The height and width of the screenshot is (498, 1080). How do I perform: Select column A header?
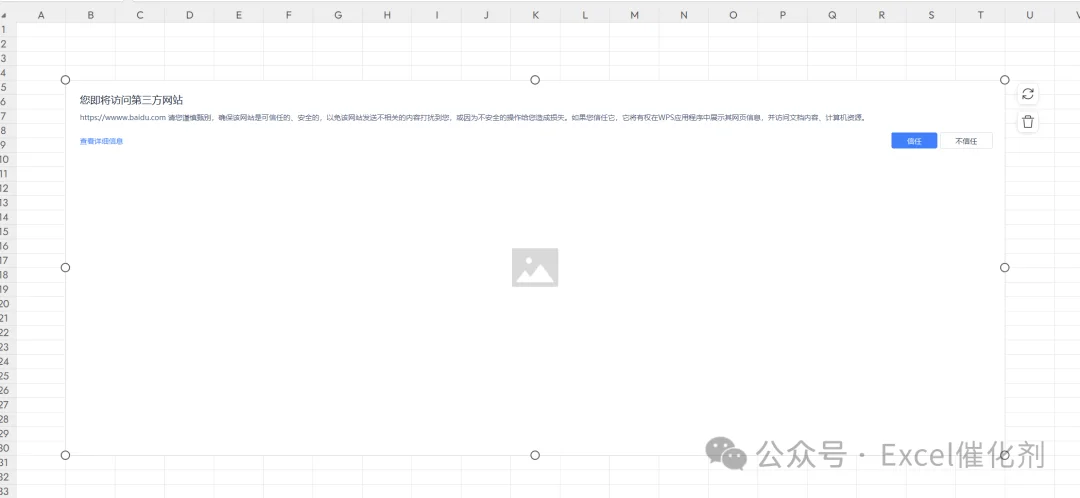click(x=41, y=15)
